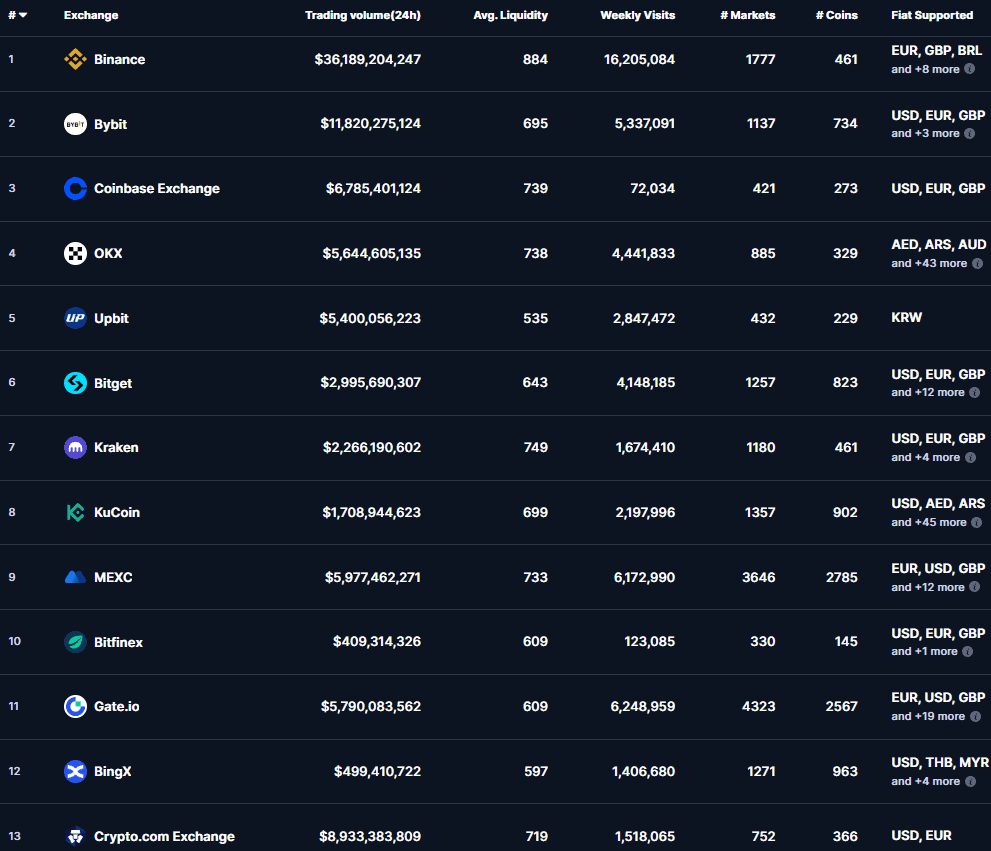Click the Kraken logo icon

pos(75,448)
